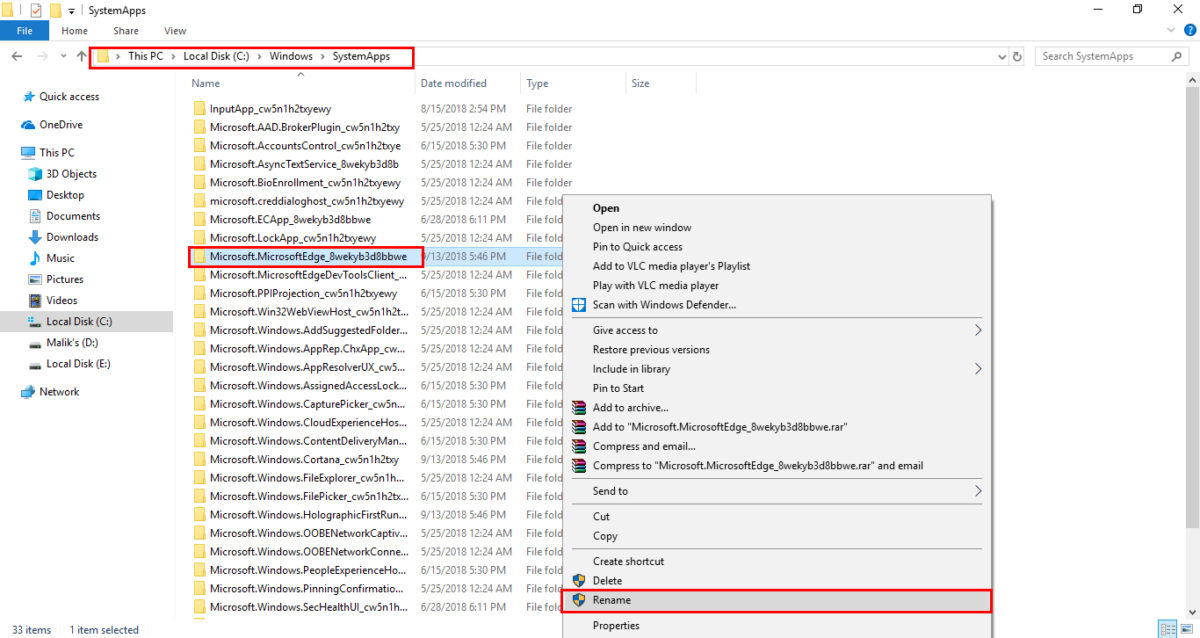This screenshot has height=638, width=1200.
Task: Click the up one level arrow
Action: click(81, 56)
